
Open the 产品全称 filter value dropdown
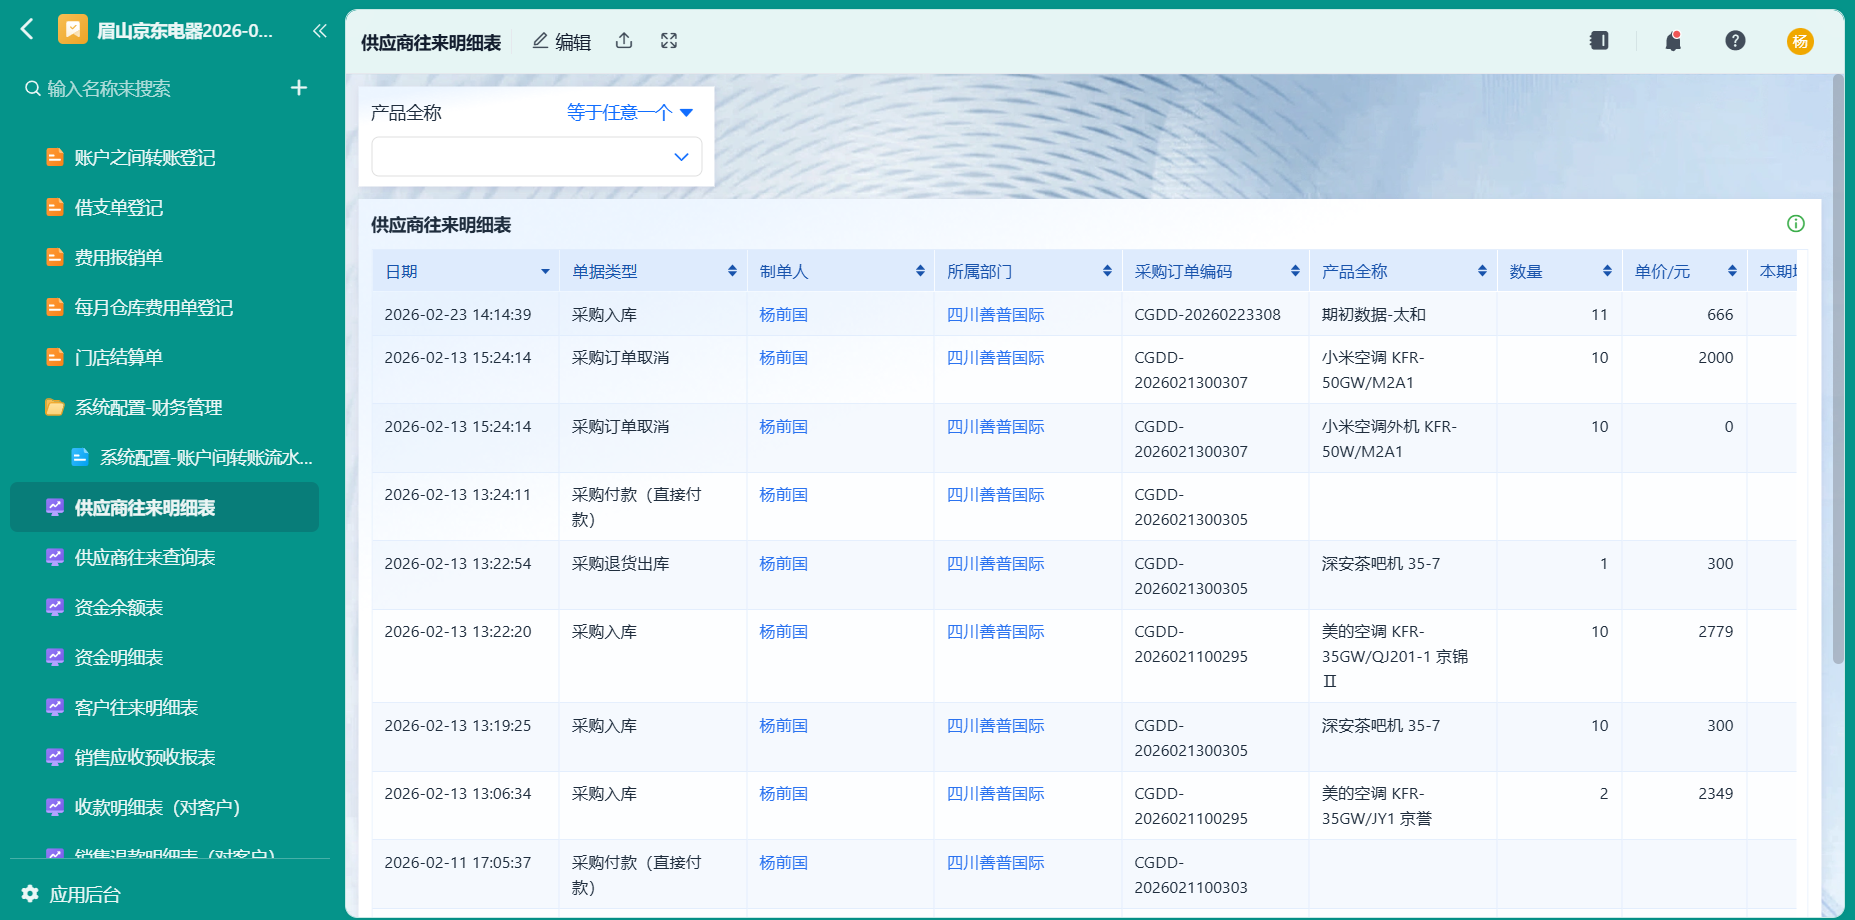[537, 157]
